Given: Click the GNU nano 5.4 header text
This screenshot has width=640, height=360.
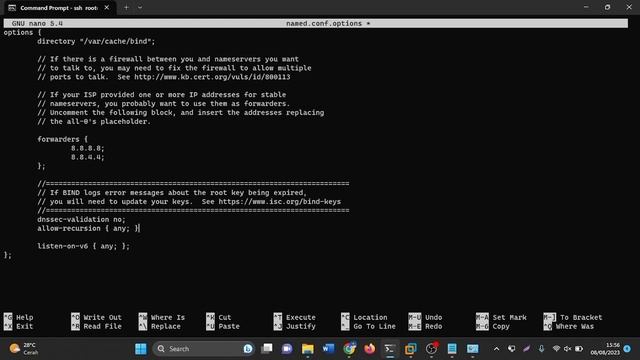Looking at the screenshot, I should tap(37, 23).
